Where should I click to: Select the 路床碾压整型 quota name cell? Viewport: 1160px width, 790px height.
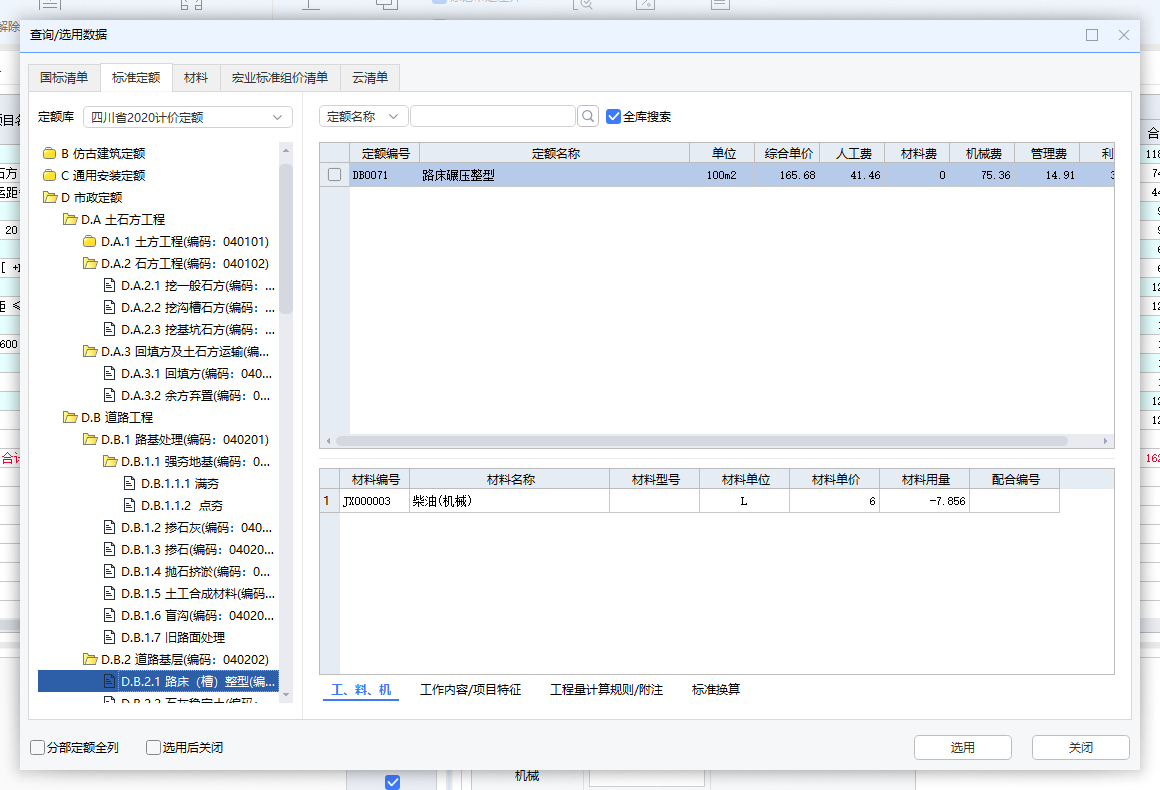(555, 175)
